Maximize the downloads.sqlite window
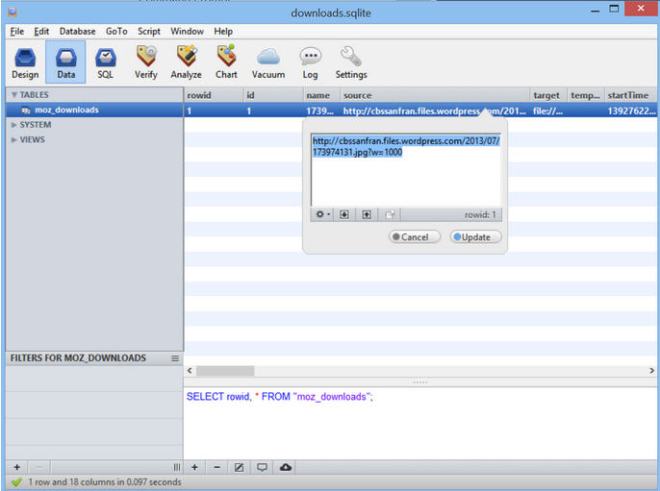The height and width of the screenshot is (491, 660). (x=614, y=9)
